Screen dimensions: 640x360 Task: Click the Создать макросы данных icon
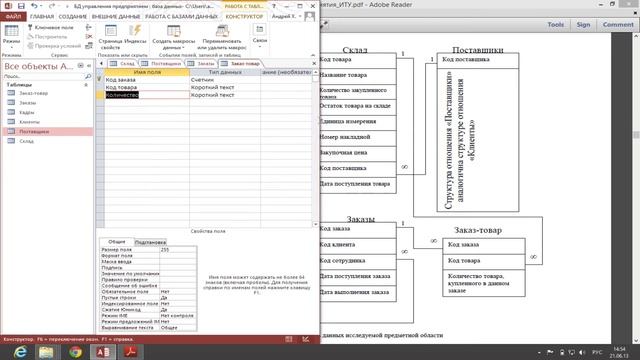click(173, 31)
